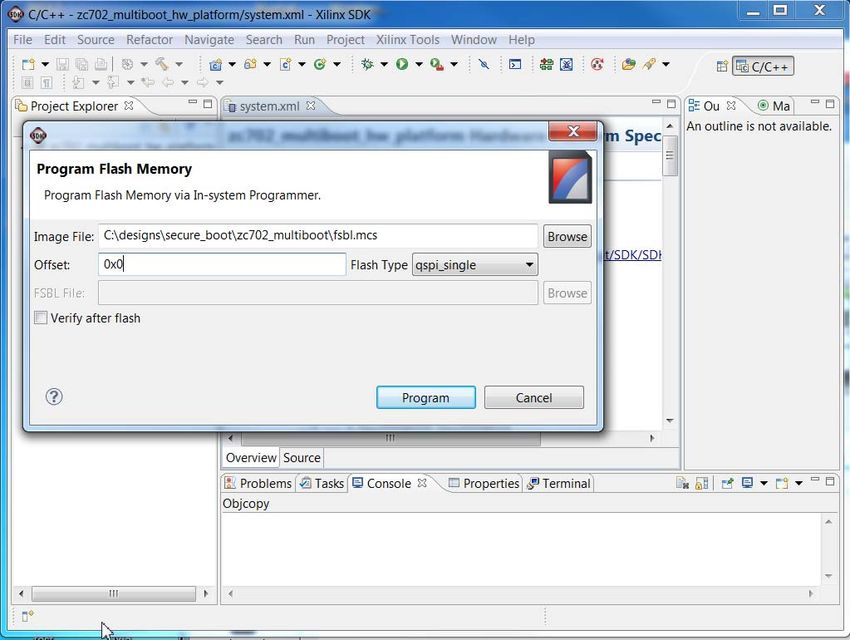The image size is (850, 640).
Task: Click the Print toolbar icon
Action: click(101, 64)
